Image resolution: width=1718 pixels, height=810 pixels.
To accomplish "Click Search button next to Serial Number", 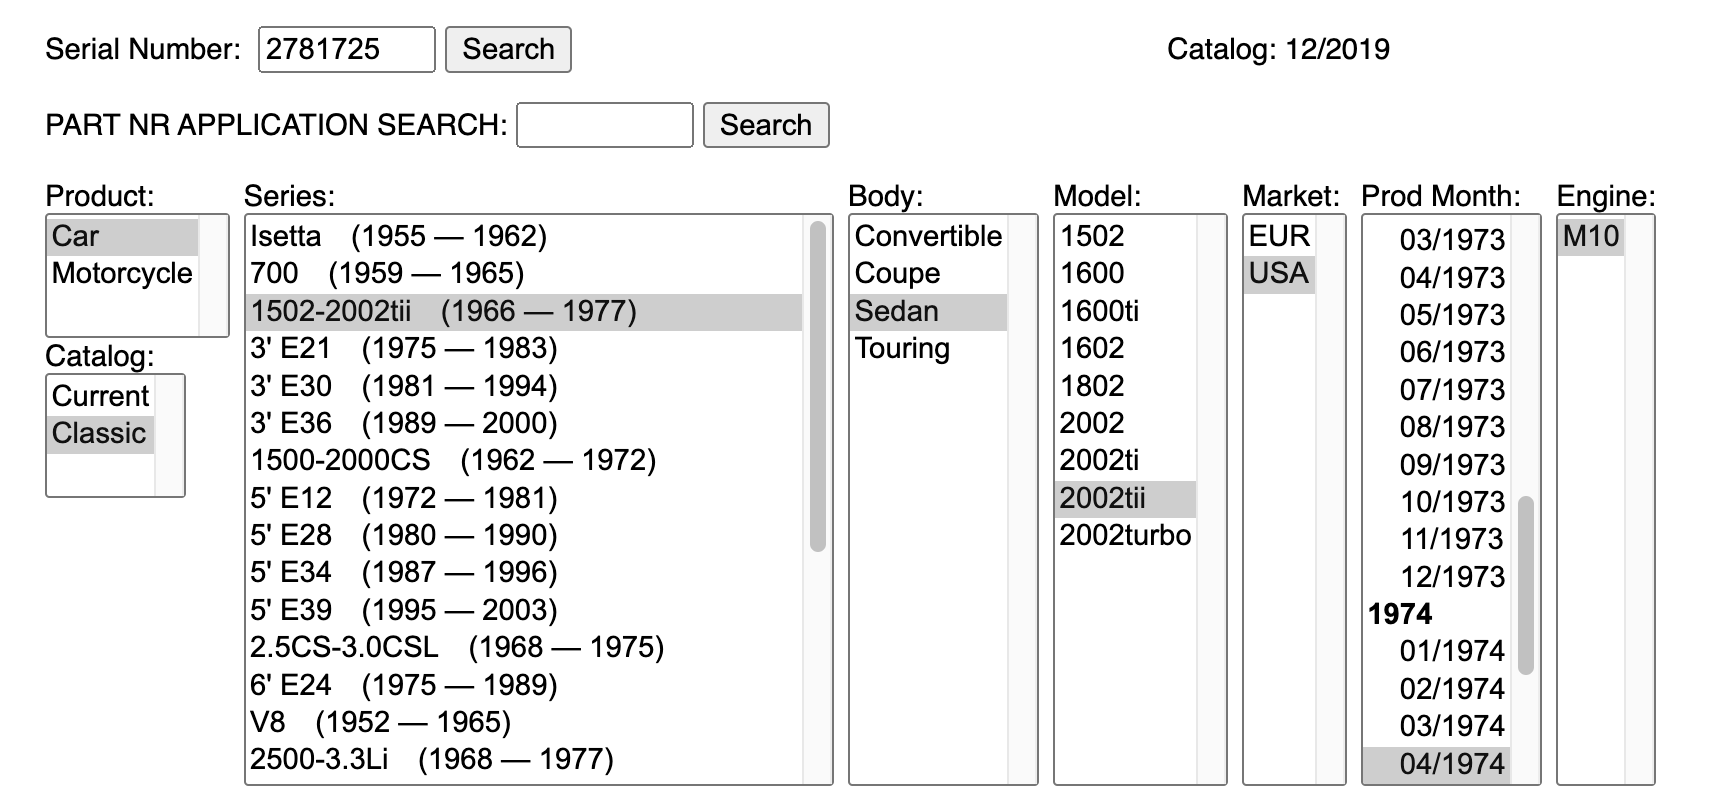I will click(x=507, y=50).
